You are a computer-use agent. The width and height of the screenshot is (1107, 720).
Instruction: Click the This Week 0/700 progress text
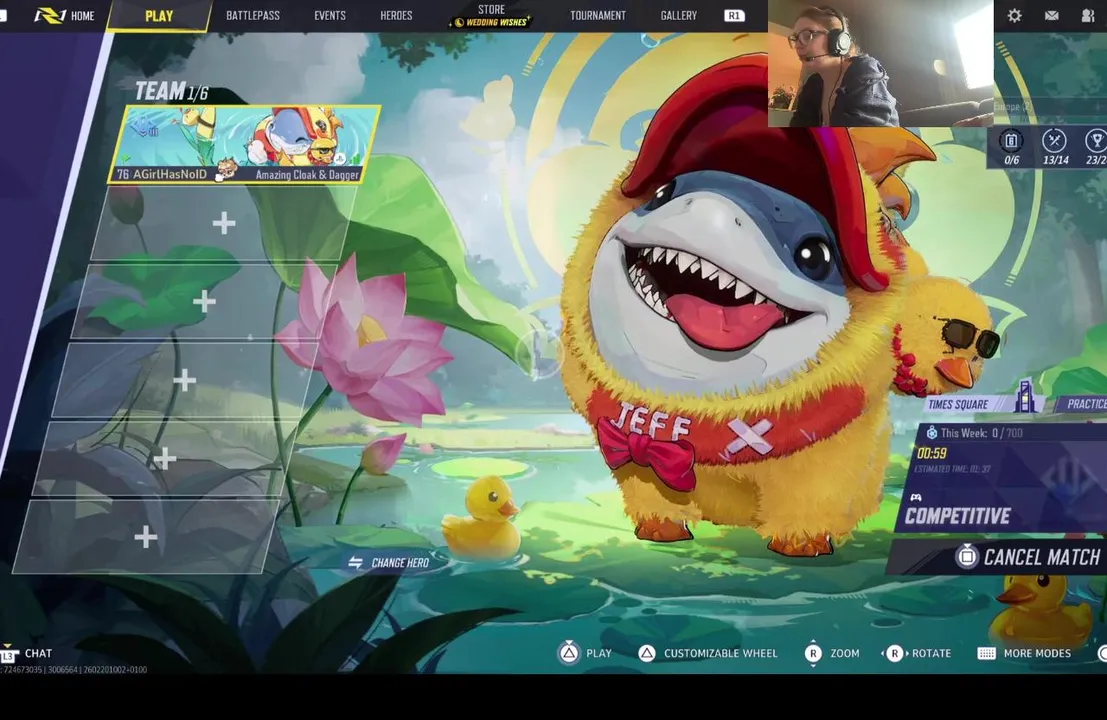click(x=981, y=433)
